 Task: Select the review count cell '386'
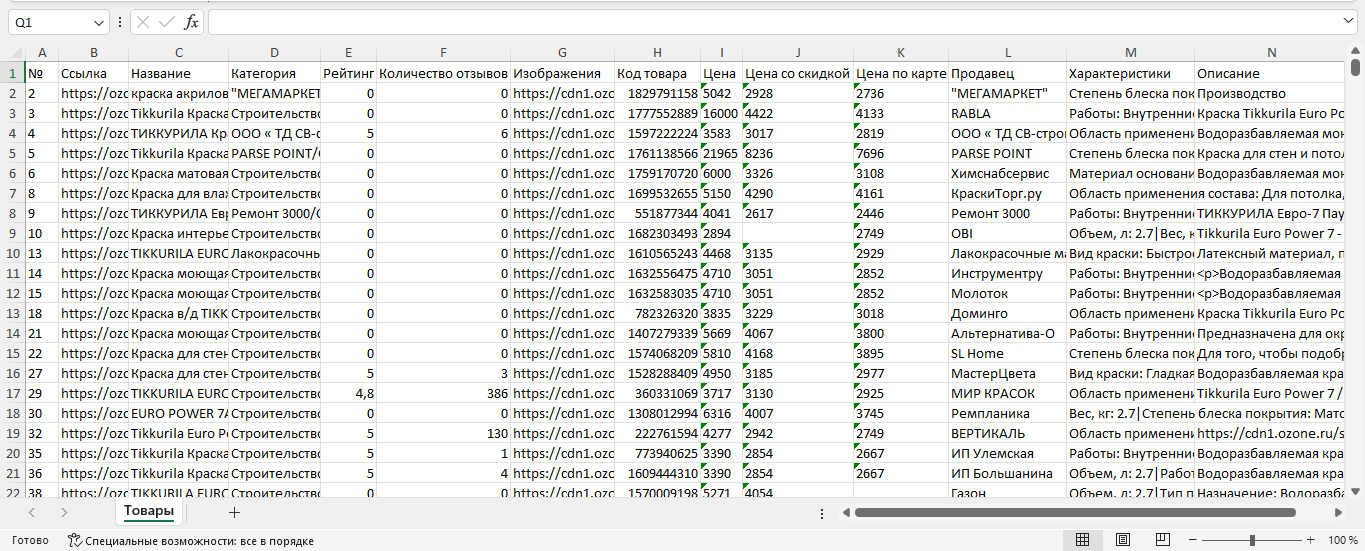click(x=443, y=393)
